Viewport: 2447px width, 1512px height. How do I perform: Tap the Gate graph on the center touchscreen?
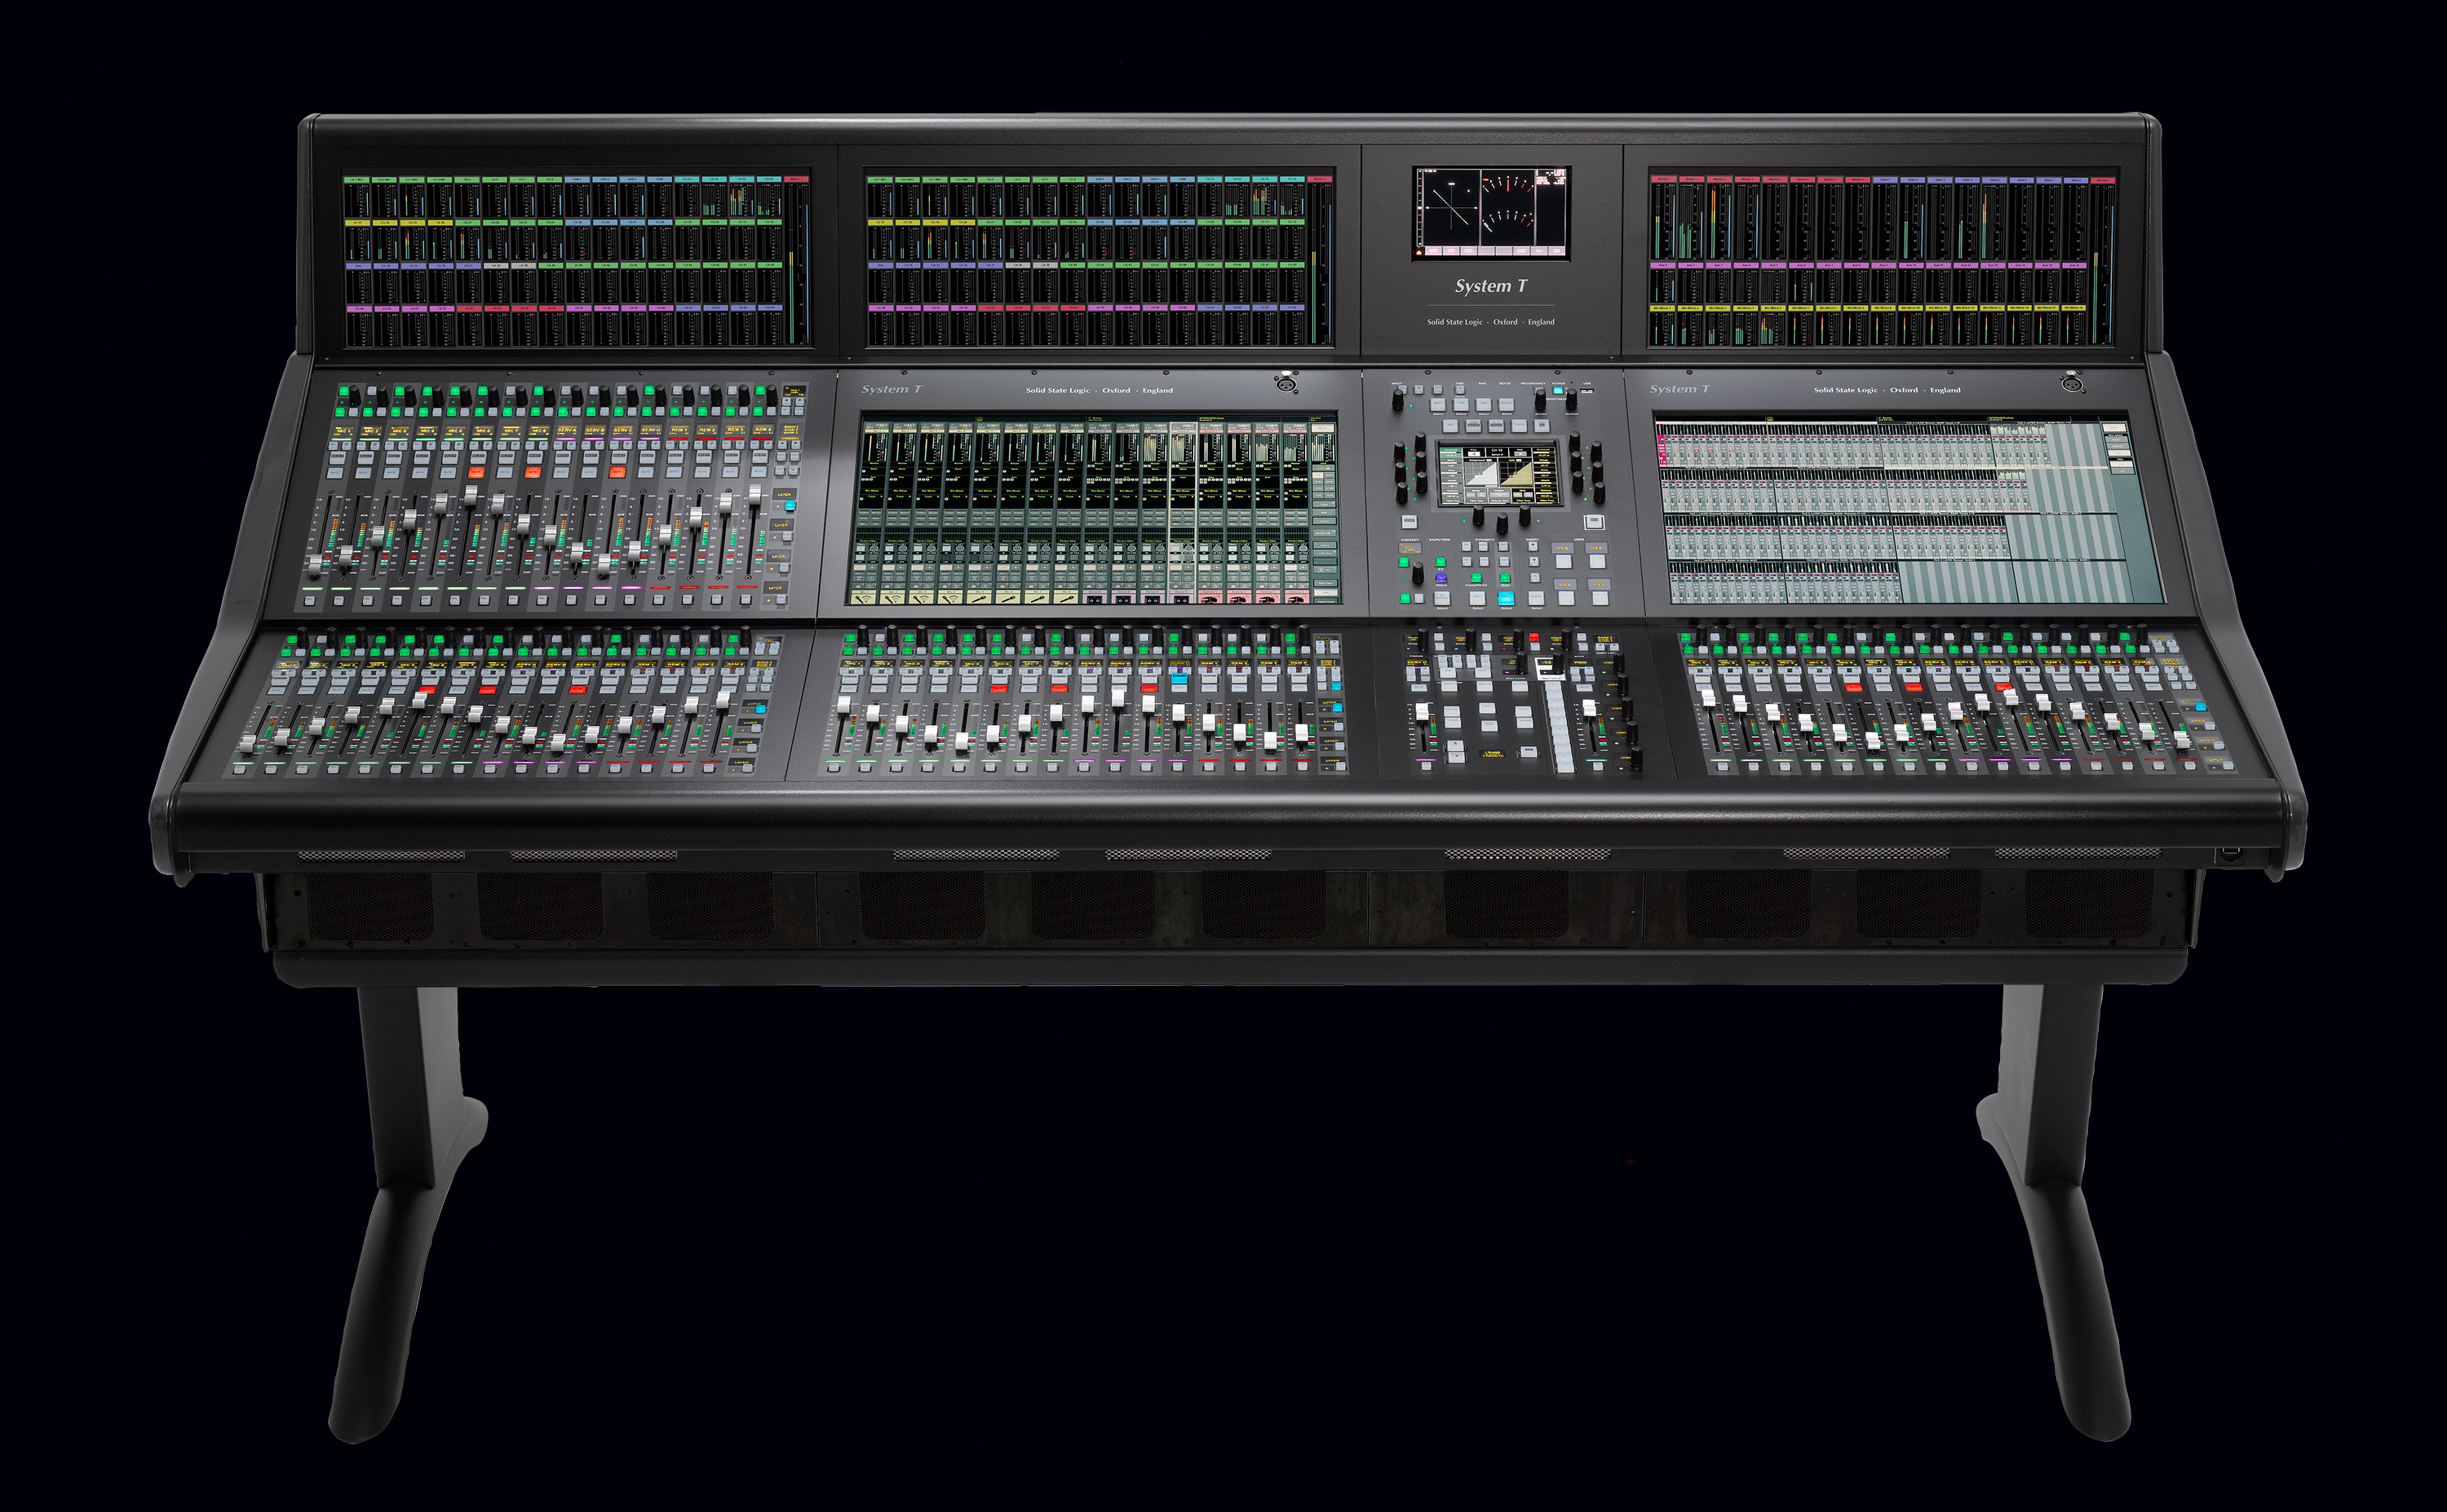coord(1516,474)
